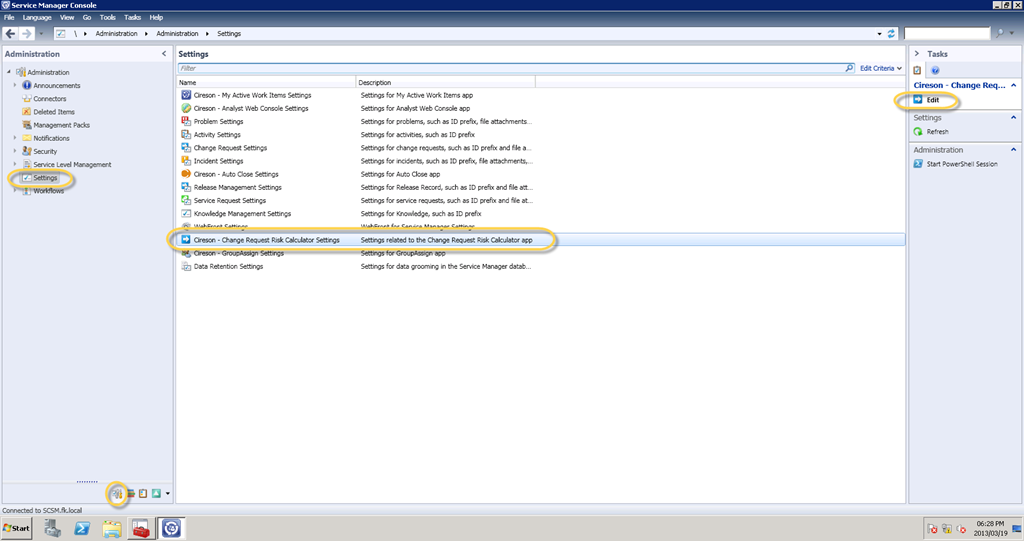Collapse the Administration navigation pane
Viewport: 1024px width, 541px height.
(164, 54)
